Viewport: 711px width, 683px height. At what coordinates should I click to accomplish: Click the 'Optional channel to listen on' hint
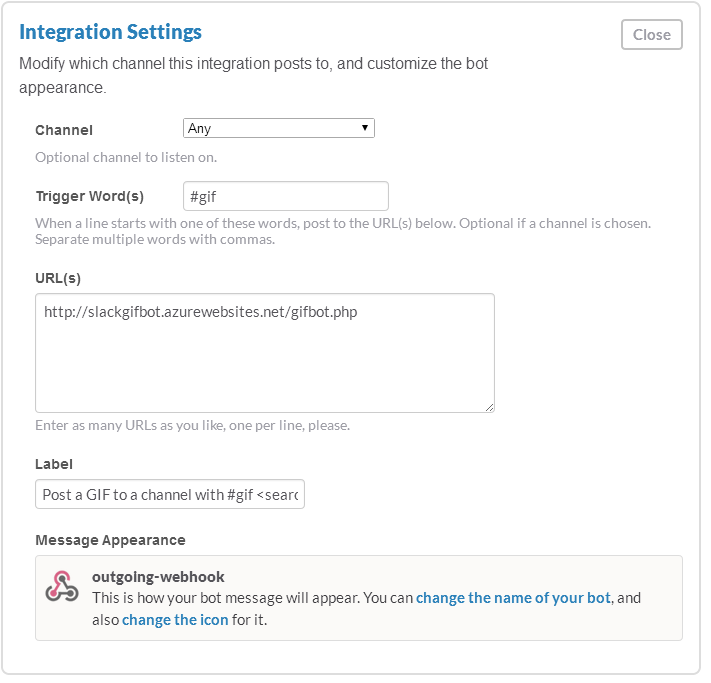pyautogui.click(x=126, y=157)
